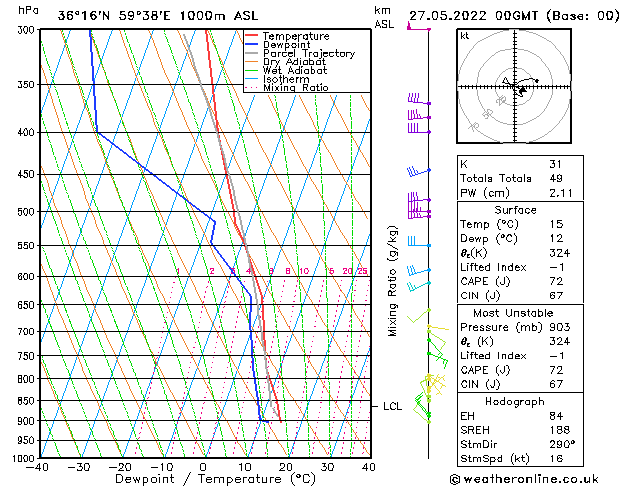
Task: Click the 40 temperature axis label
Action: [369, 467]
